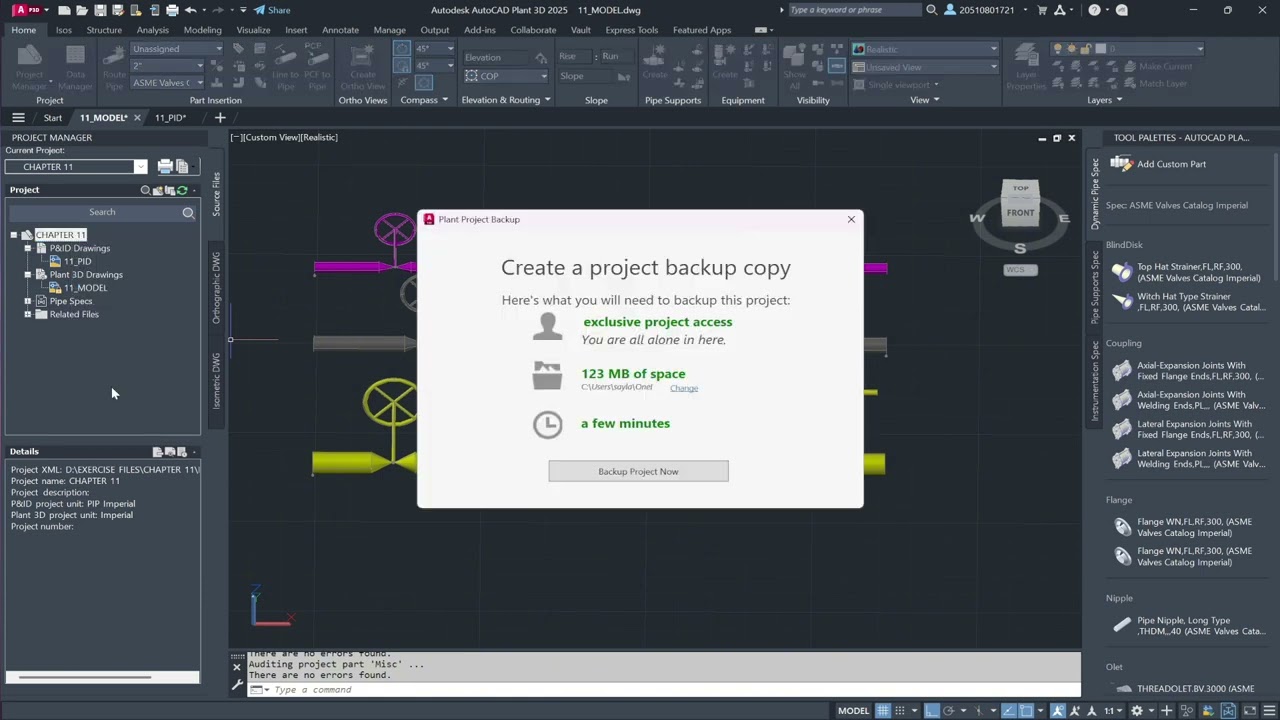
Task: Click the FRONT face of the ViewCube
Action: 1020,212
